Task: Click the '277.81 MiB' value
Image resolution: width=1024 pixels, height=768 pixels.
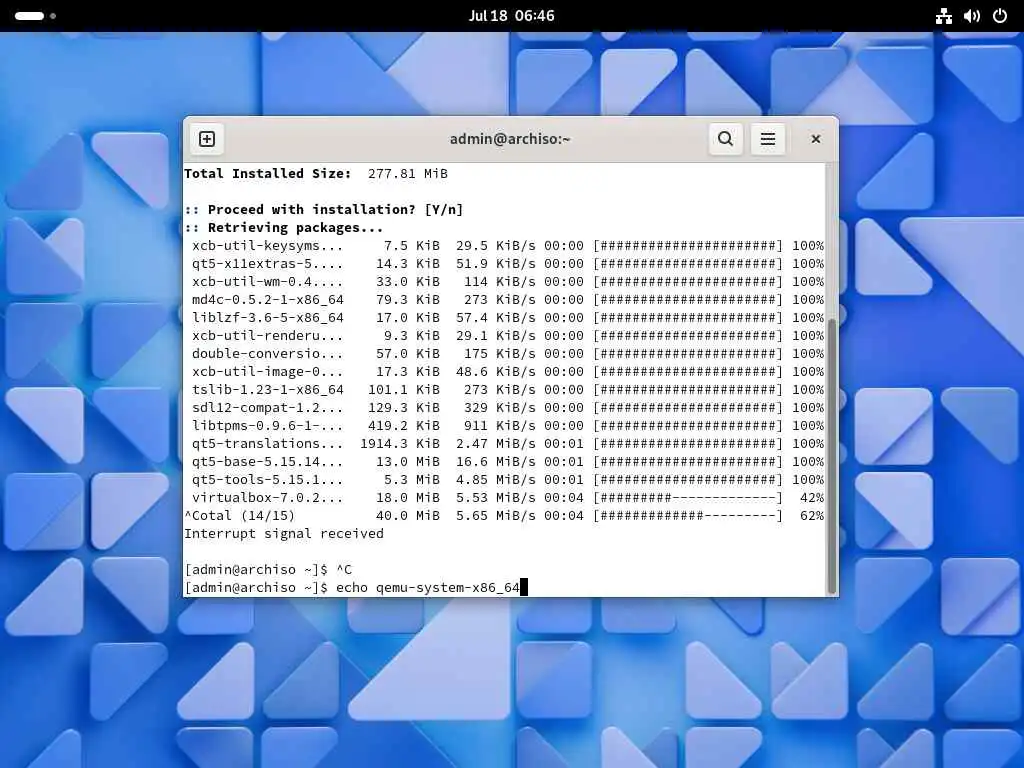Action: [x=408, y=174]
